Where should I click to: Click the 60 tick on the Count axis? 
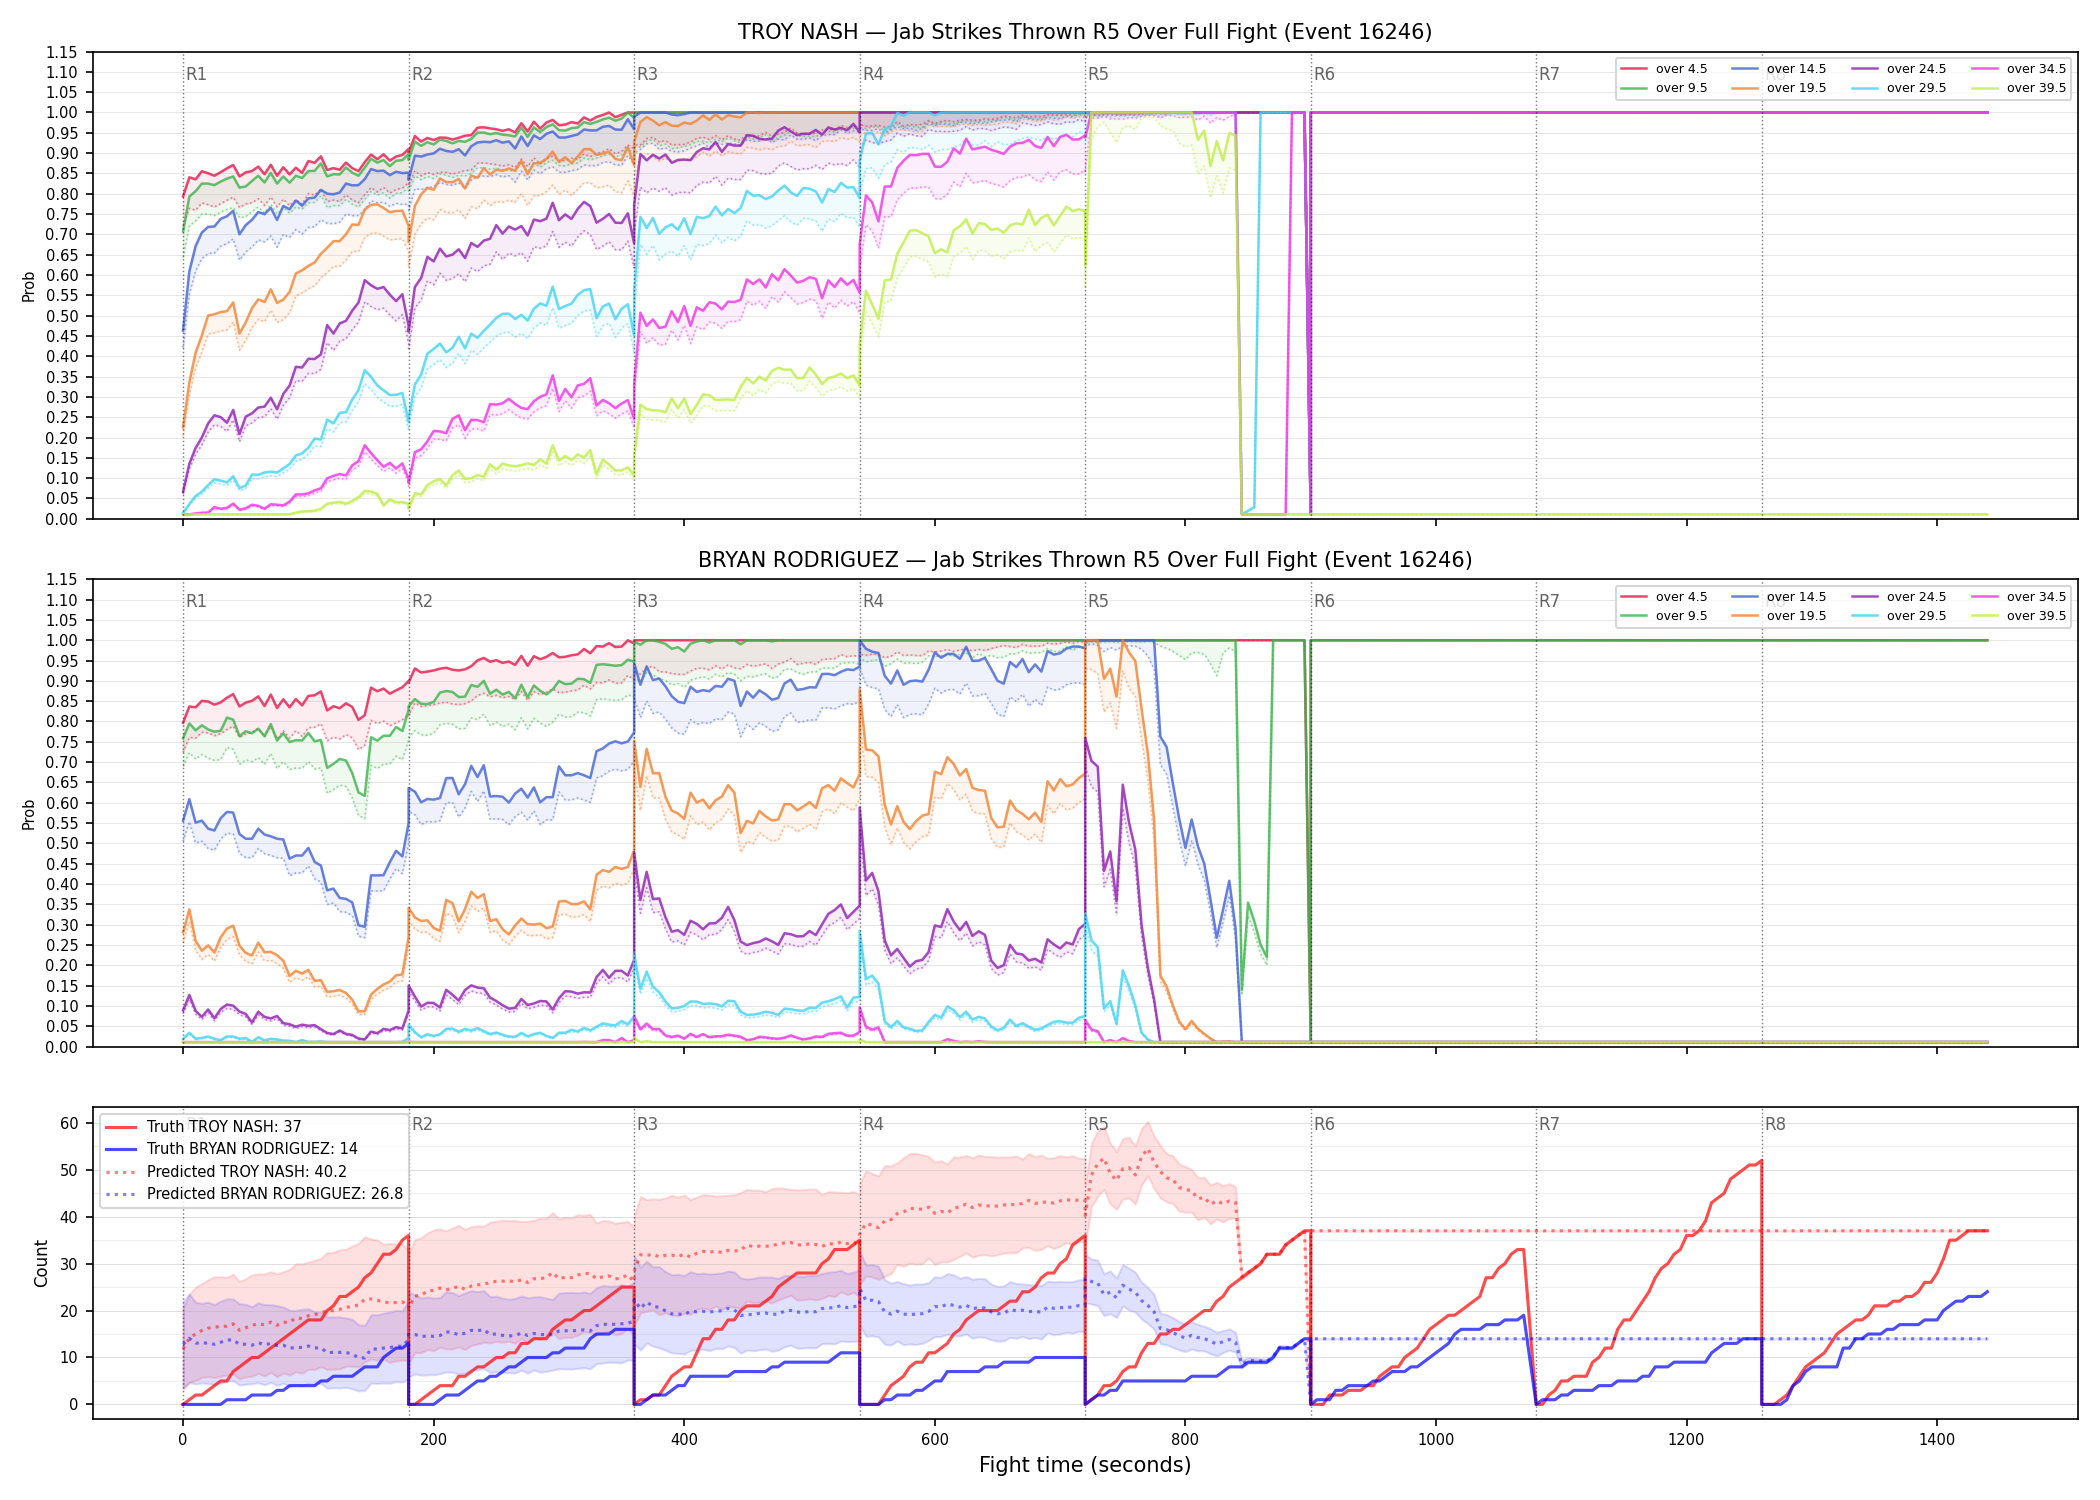click(69, 1123)
